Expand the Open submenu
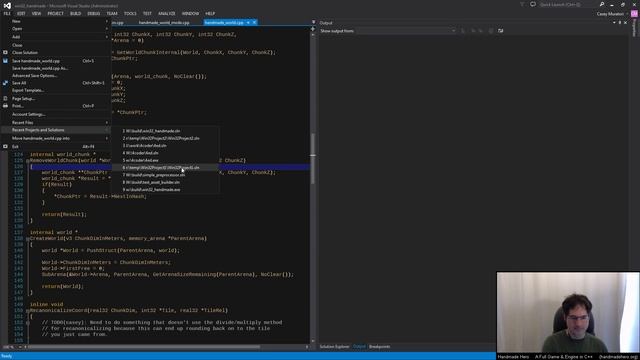Screen dimensions: 640x360 pyautogui.click(x=56, y=29)
